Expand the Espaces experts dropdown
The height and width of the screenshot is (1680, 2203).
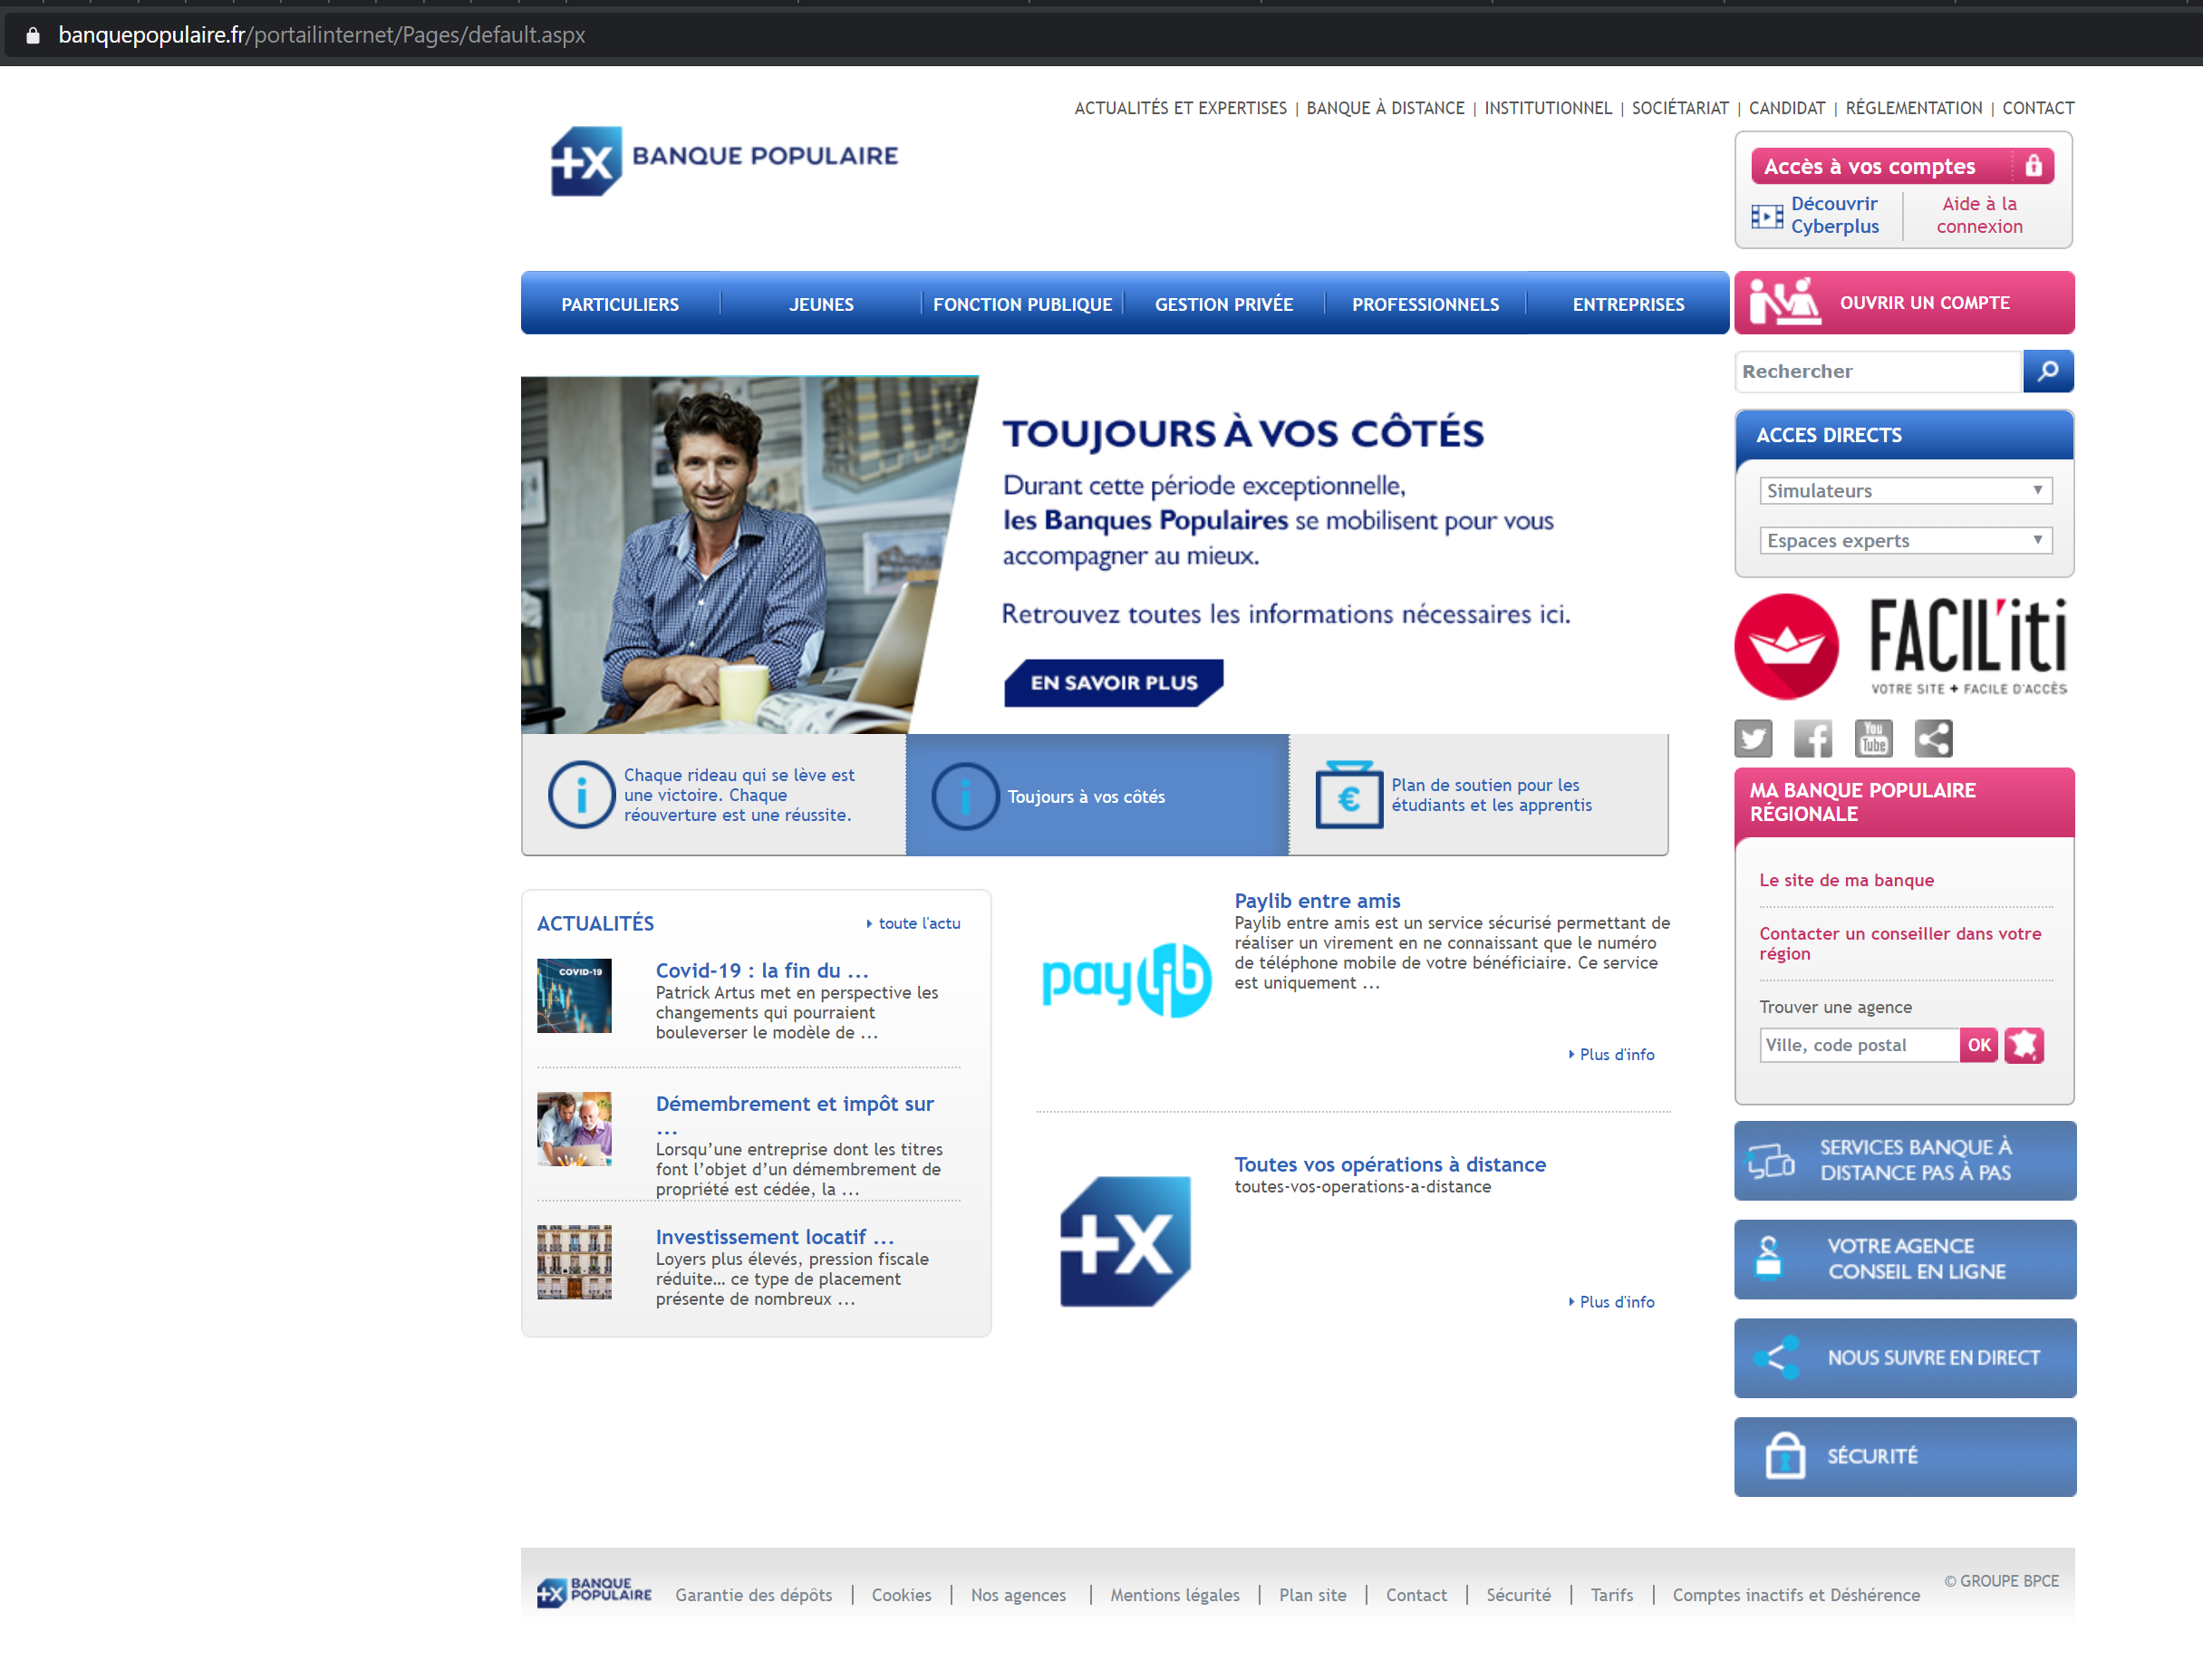[x=1903, y=540]
